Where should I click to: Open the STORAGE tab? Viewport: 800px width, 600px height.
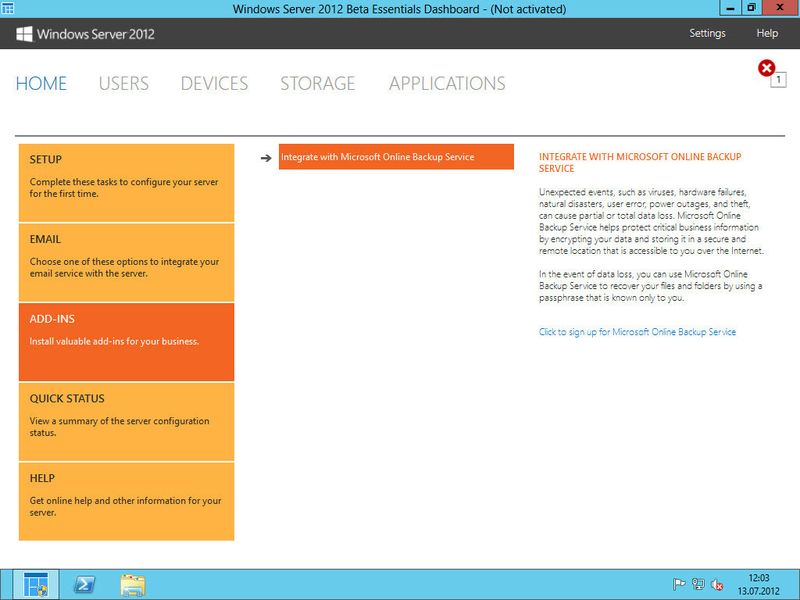(318, 84)
